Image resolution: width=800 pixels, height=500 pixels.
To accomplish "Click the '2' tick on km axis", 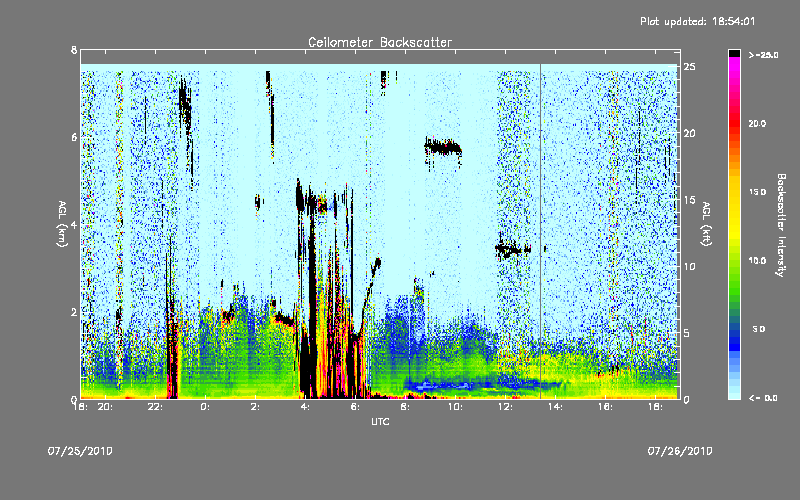I will click(x=74, y=312).
